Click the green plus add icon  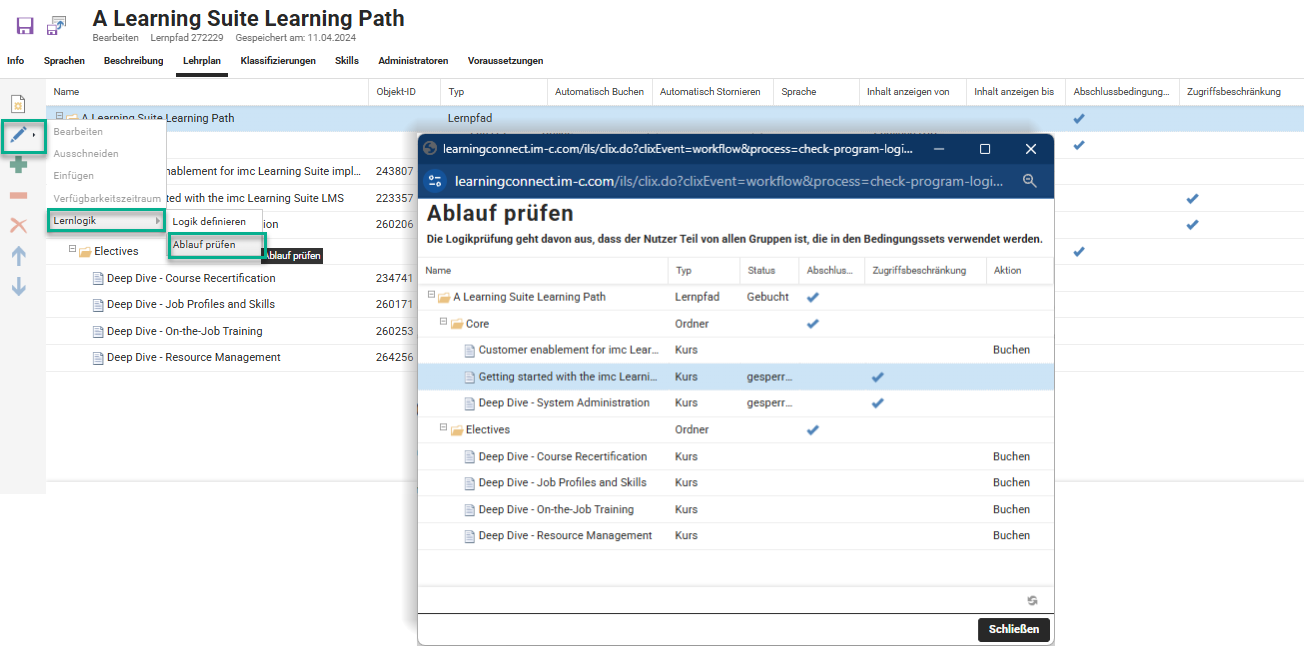(x=18, y=165)
